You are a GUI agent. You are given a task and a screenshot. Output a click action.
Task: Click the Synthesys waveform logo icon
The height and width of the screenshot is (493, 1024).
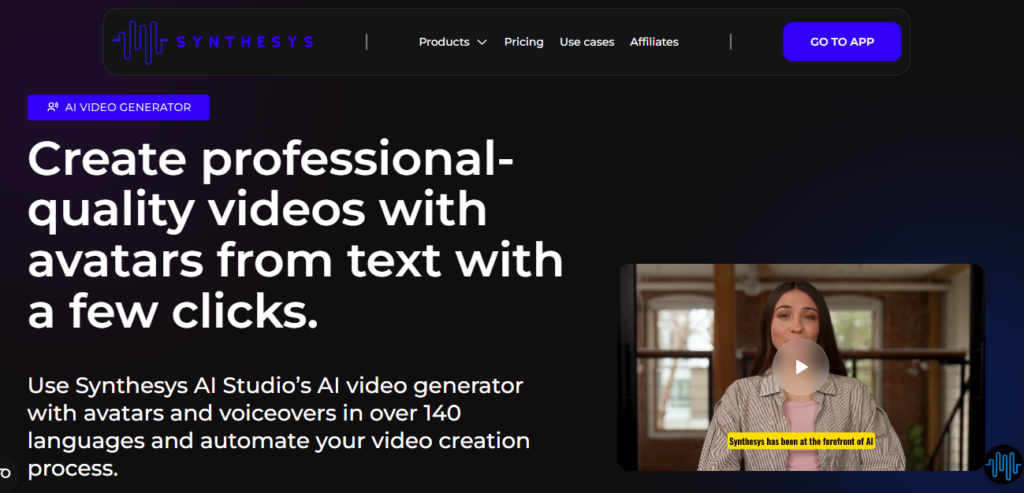[140, 42]
